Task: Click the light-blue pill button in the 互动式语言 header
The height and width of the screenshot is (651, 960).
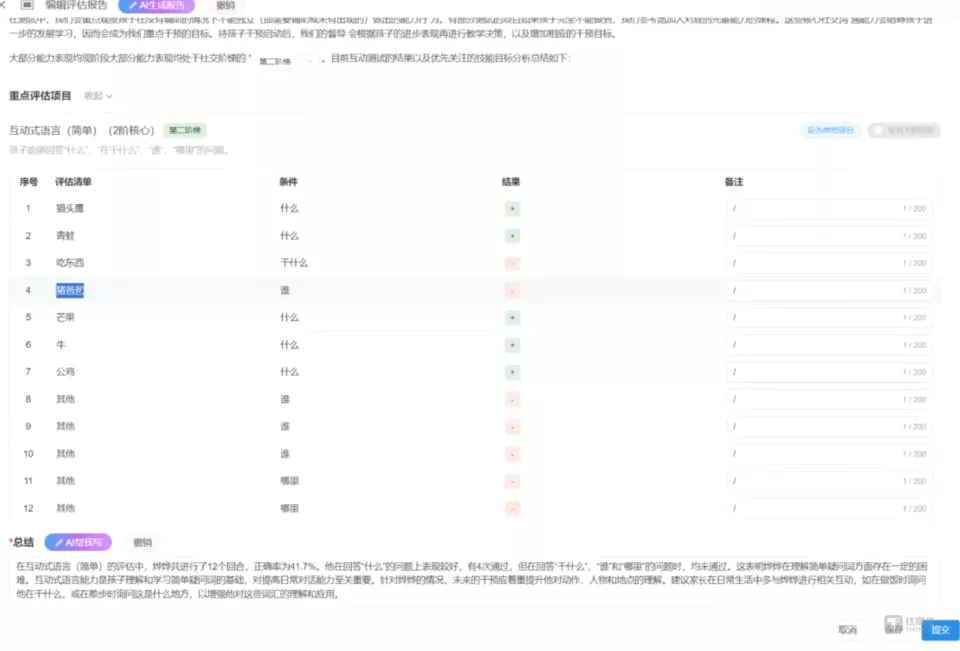Action: point(830,130)
